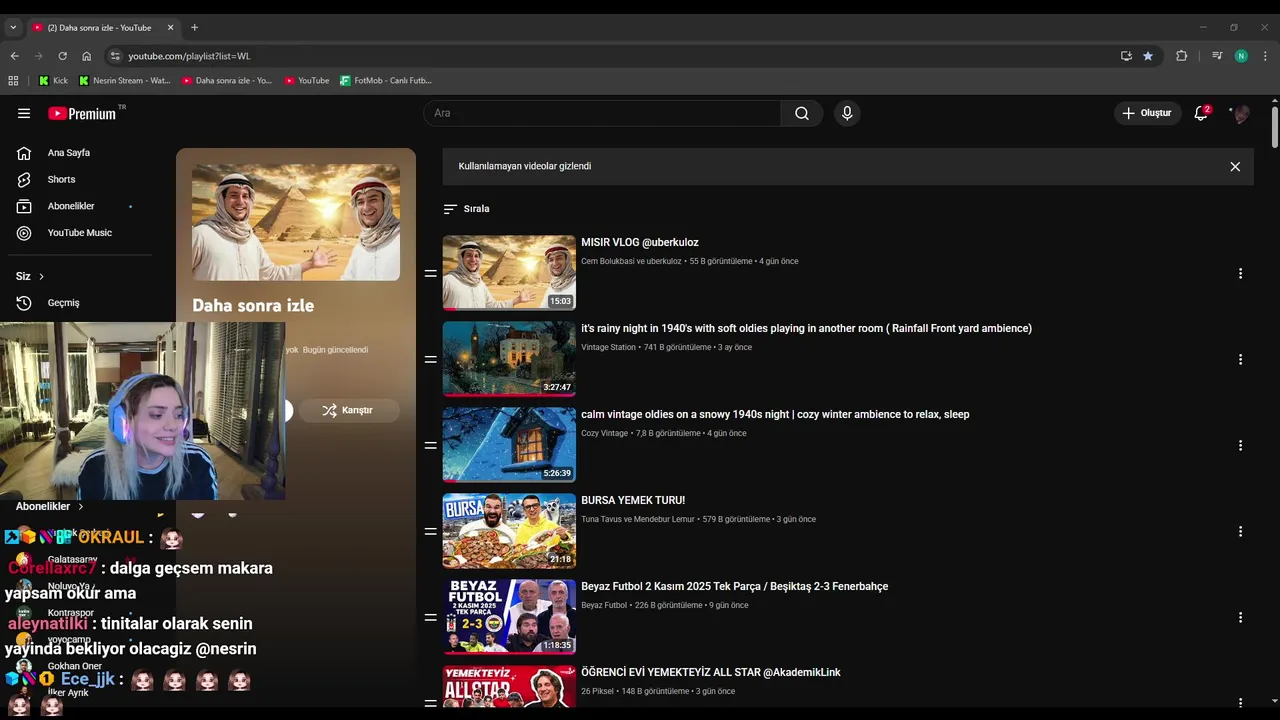Click the address bar URL
The image size is (1280, 720).
(189, 56)
